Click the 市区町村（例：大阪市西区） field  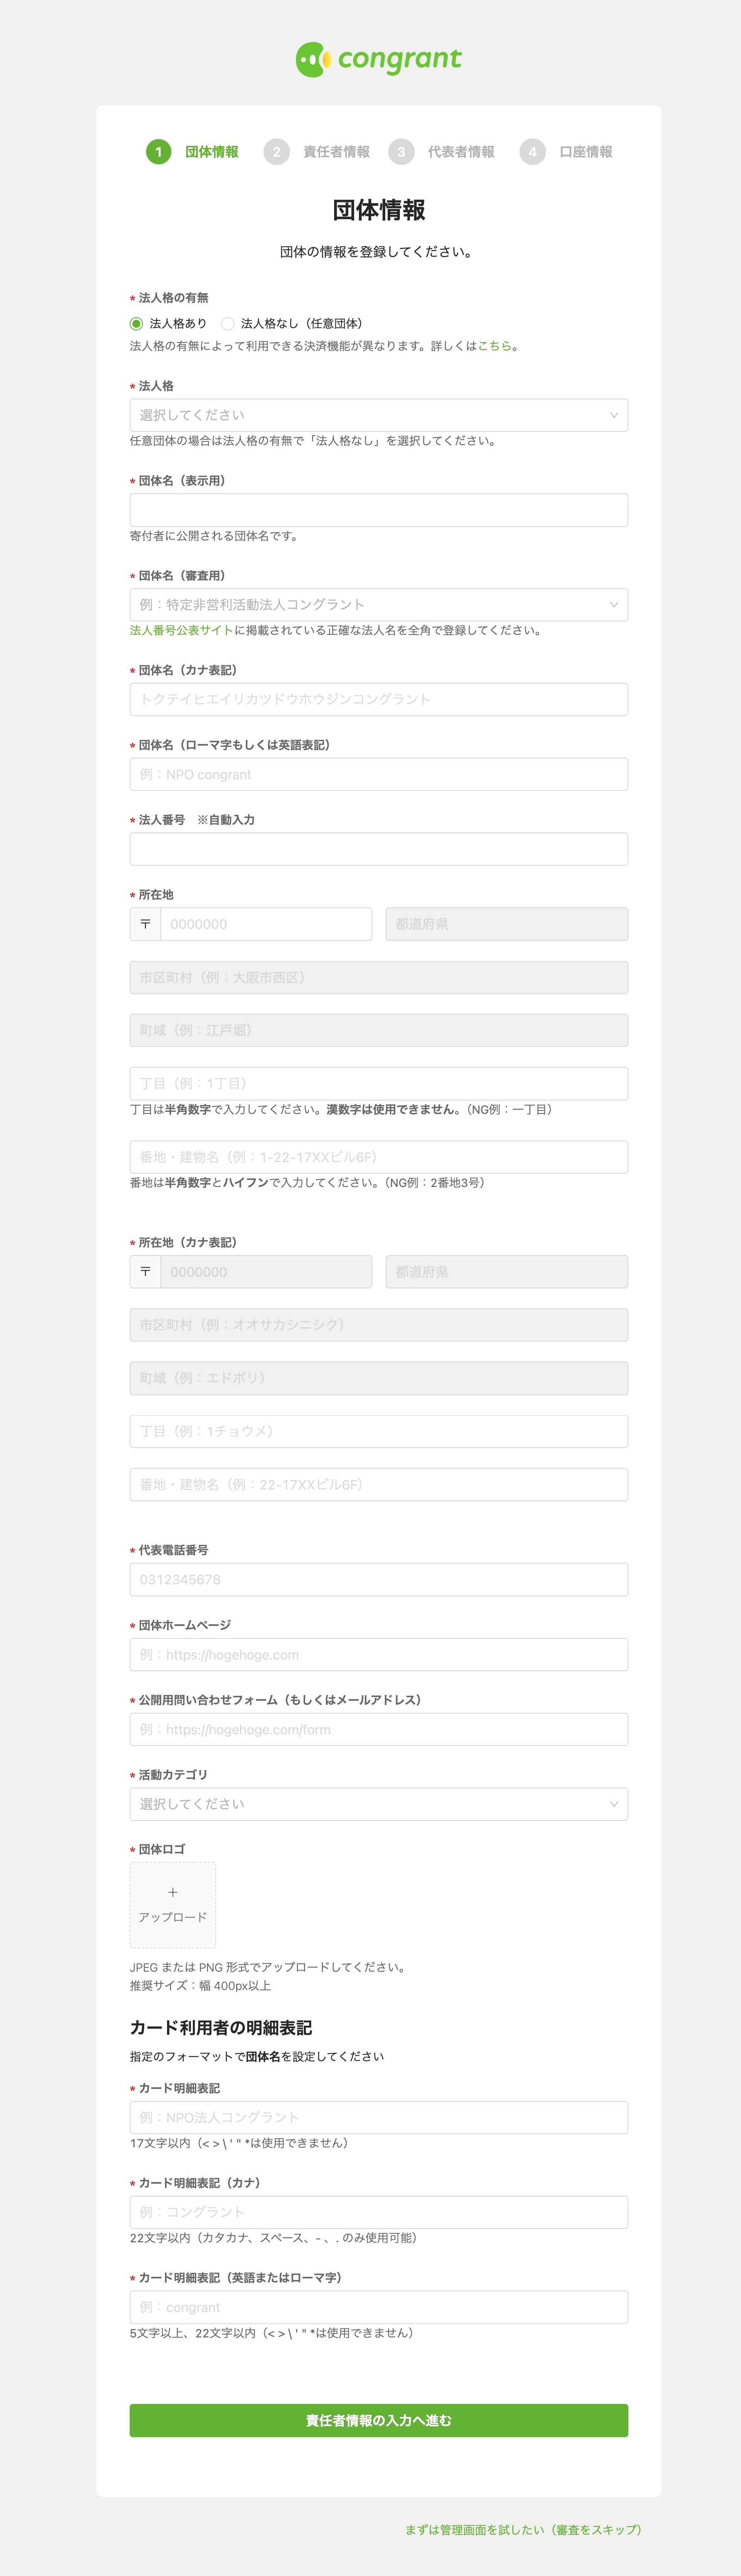(x=379, y=977)
